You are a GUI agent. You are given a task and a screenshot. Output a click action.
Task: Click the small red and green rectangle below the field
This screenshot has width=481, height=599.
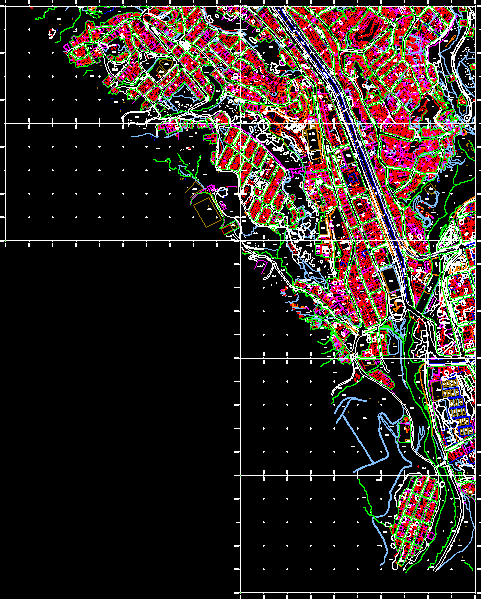pos(230,229)
